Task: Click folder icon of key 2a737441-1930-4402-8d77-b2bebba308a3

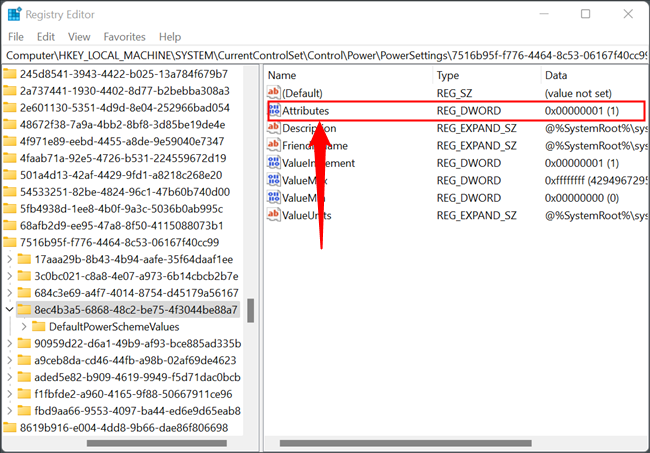Action: click(10, 90)
